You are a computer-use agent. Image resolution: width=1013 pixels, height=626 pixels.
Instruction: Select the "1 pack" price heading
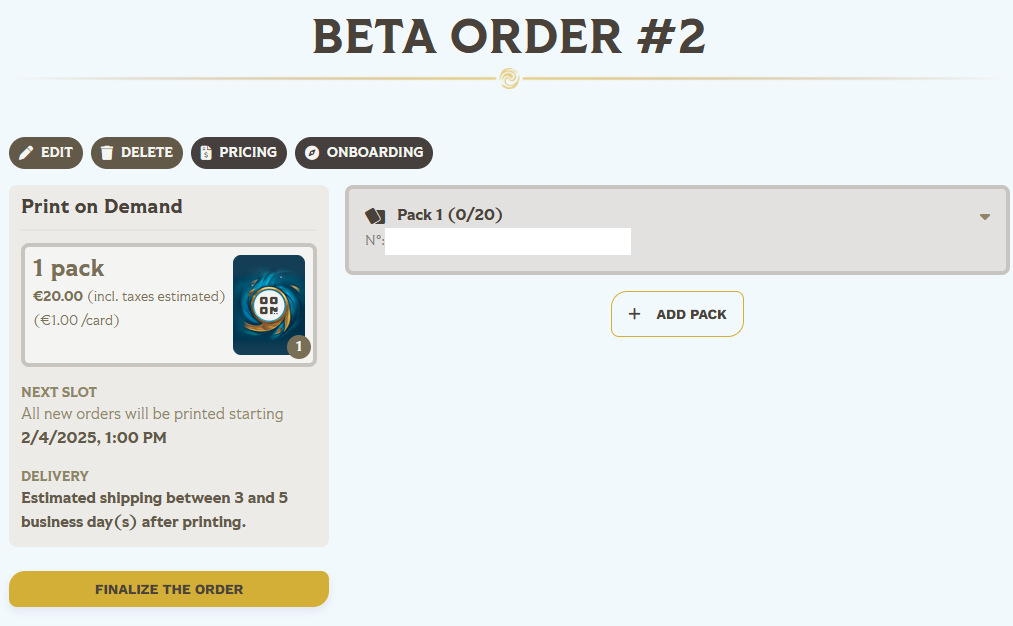click(69, 268)
